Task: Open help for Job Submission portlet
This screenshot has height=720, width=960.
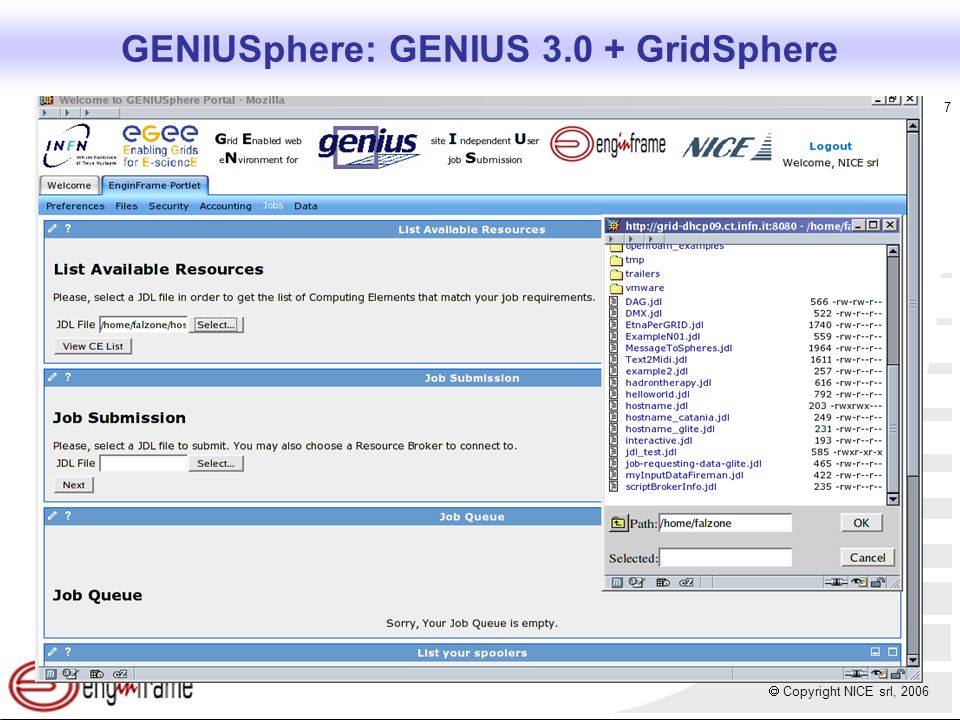Action: pos(68,377)
